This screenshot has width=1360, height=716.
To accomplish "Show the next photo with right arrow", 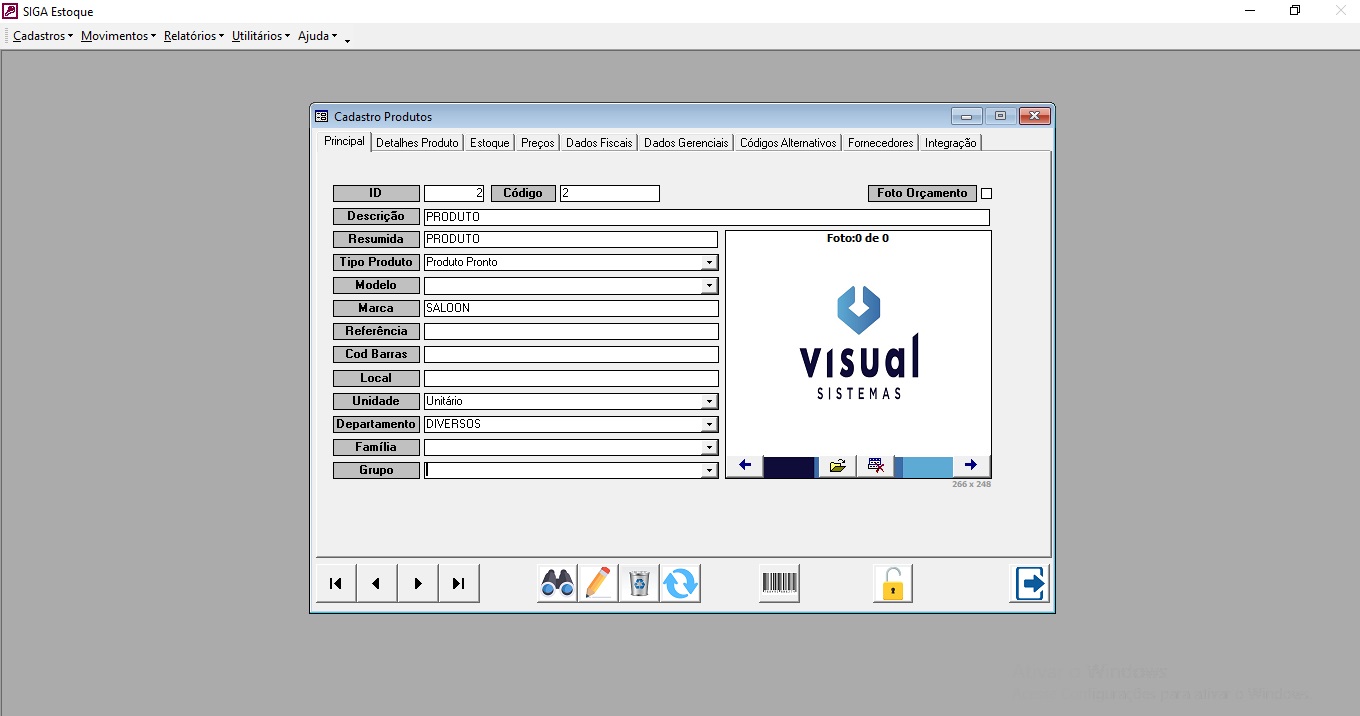I will [x=971, y=466].
